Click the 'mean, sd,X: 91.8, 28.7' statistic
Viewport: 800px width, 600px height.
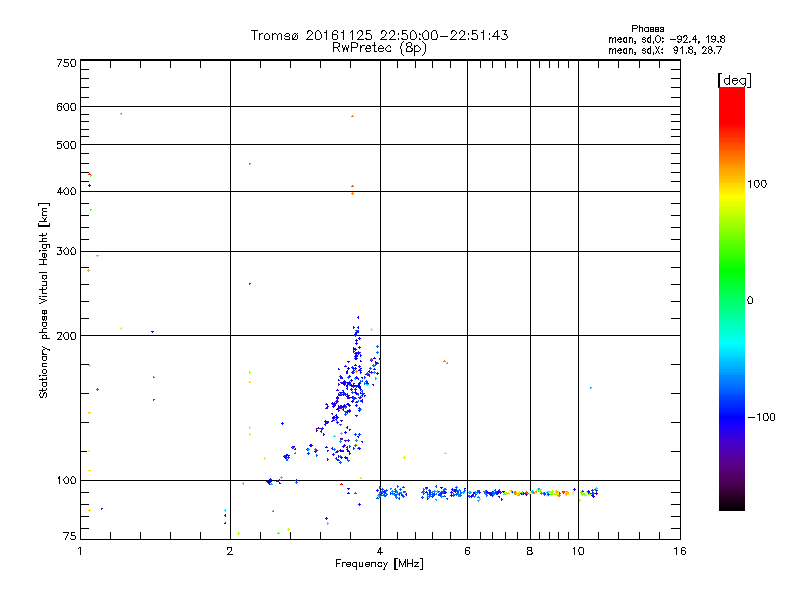click(665, 50)
